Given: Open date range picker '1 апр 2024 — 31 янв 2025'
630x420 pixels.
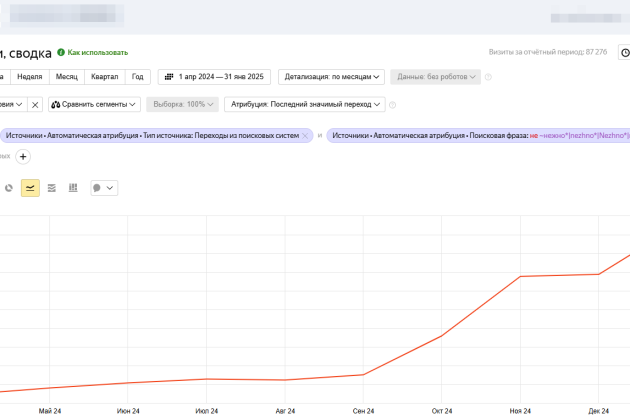Looking at the screenshot, I should (214, 77).
